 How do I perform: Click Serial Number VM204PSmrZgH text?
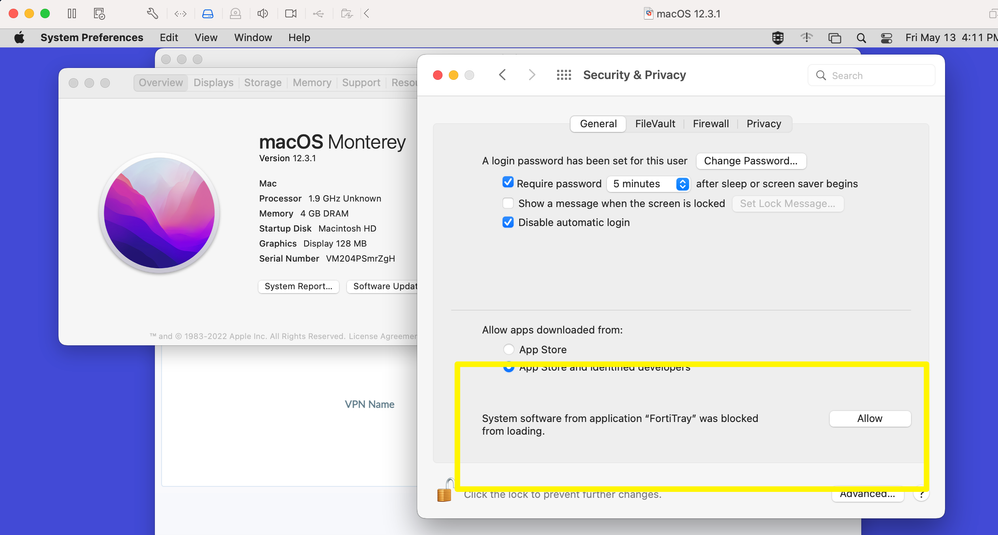point(327,259)
